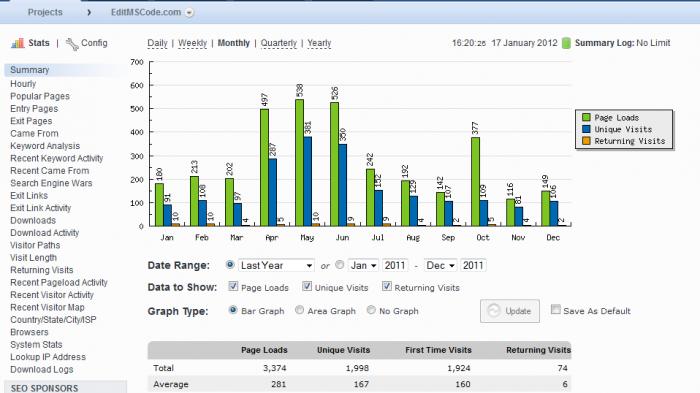
Task: Click the chevron arrow after Projects
Action: [89, 13]
